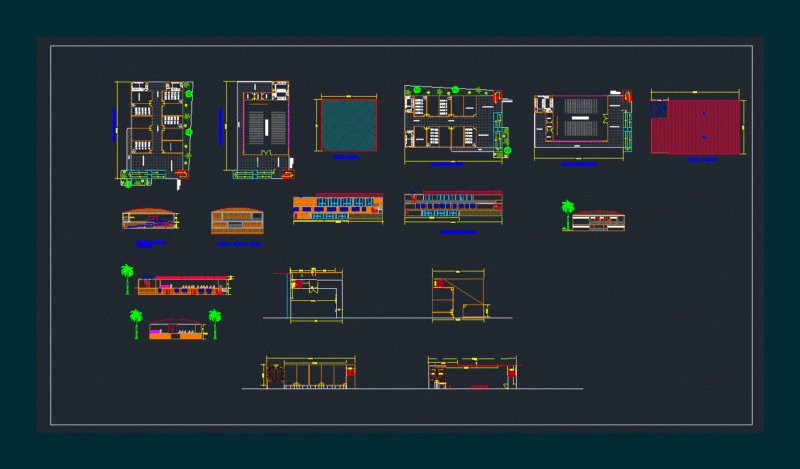This screenshot has width=800, height=469.
Task: Select the vertical classroom floor plan with plants
Action: (x=154, y=134)
